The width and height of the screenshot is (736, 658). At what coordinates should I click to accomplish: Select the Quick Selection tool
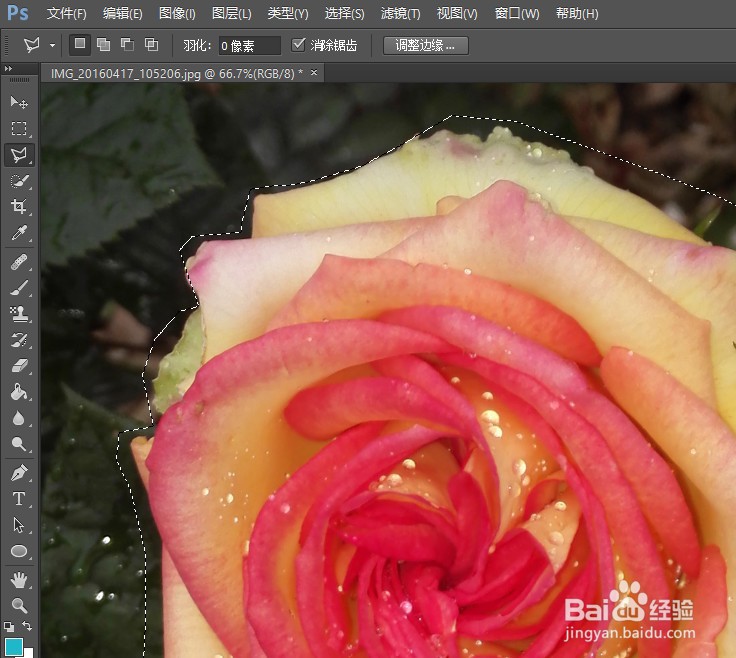coord(19,181)
